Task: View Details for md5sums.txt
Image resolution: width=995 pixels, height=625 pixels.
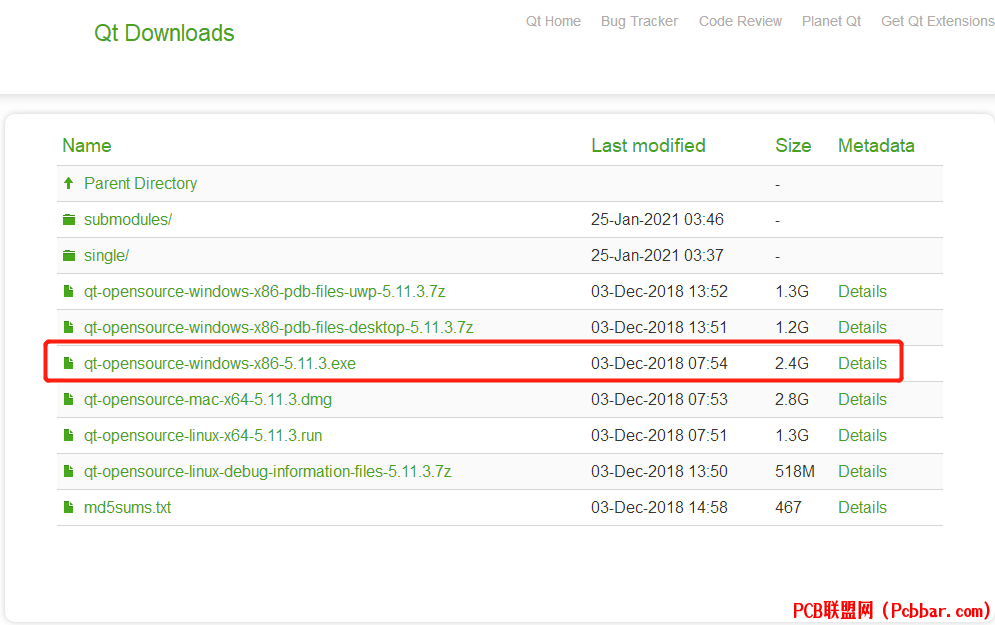Action: (x=862, y=508)
